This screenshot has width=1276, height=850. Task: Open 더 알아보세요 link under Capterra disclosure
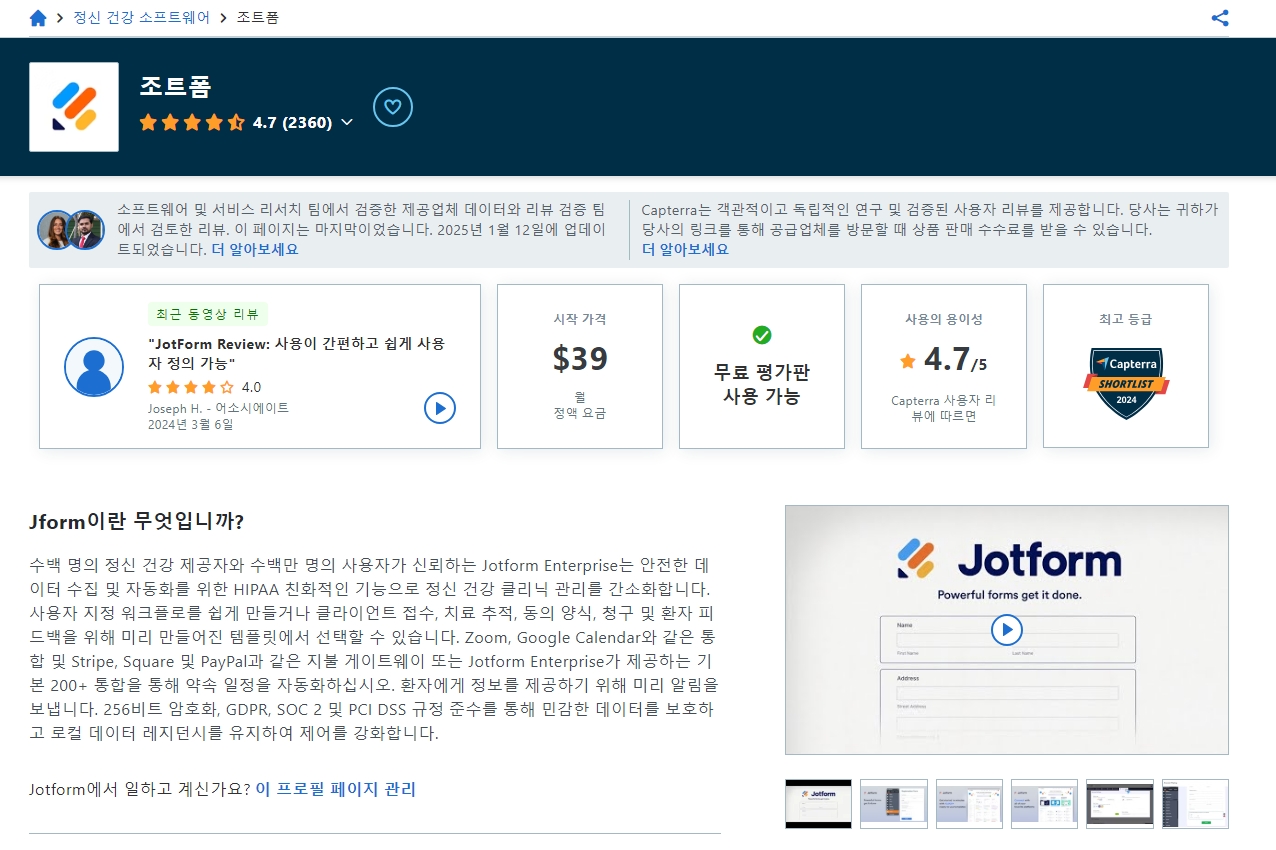685,249
